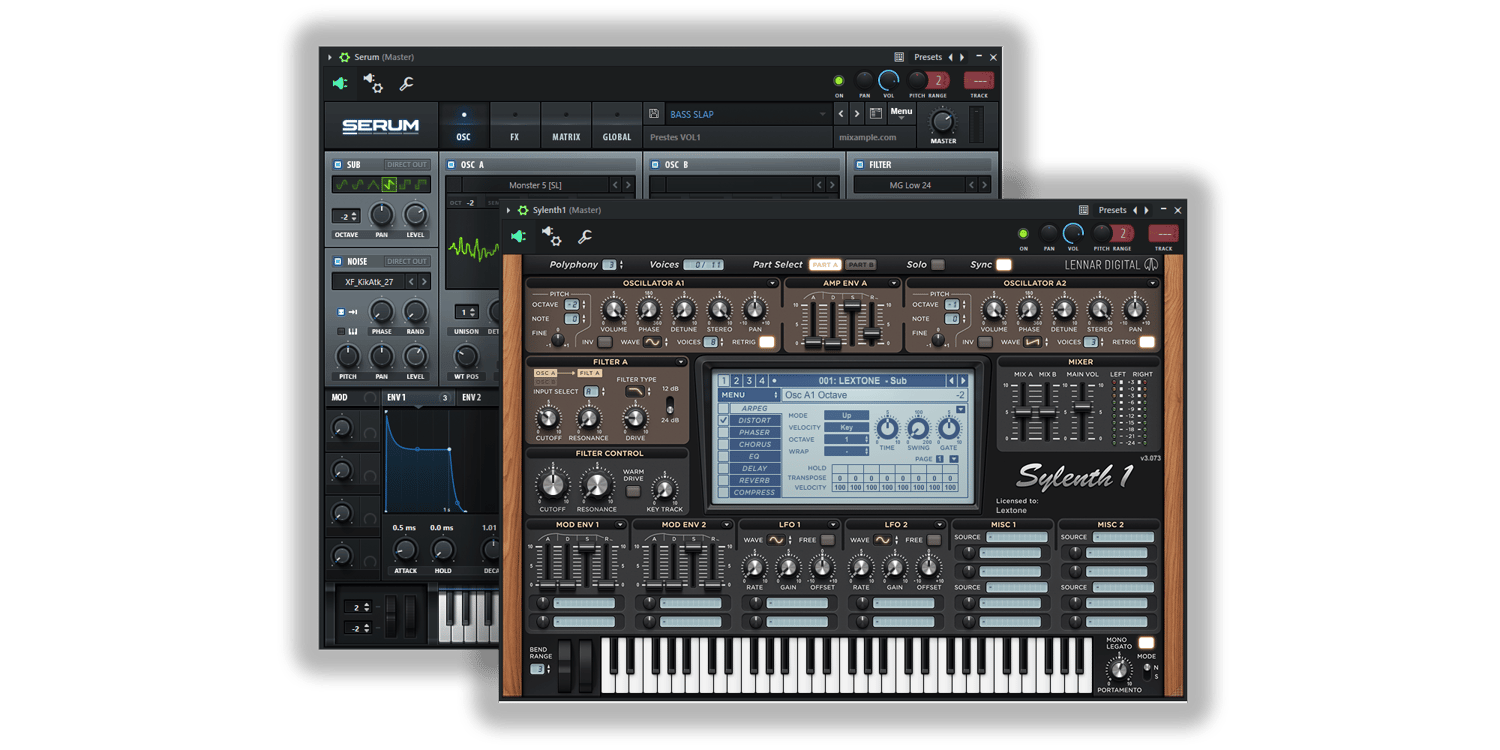Image resolution: width=1500 pixels, height=750 pixels.
Task: Go to next Serum preset arrow
Action: coord(857,114)
